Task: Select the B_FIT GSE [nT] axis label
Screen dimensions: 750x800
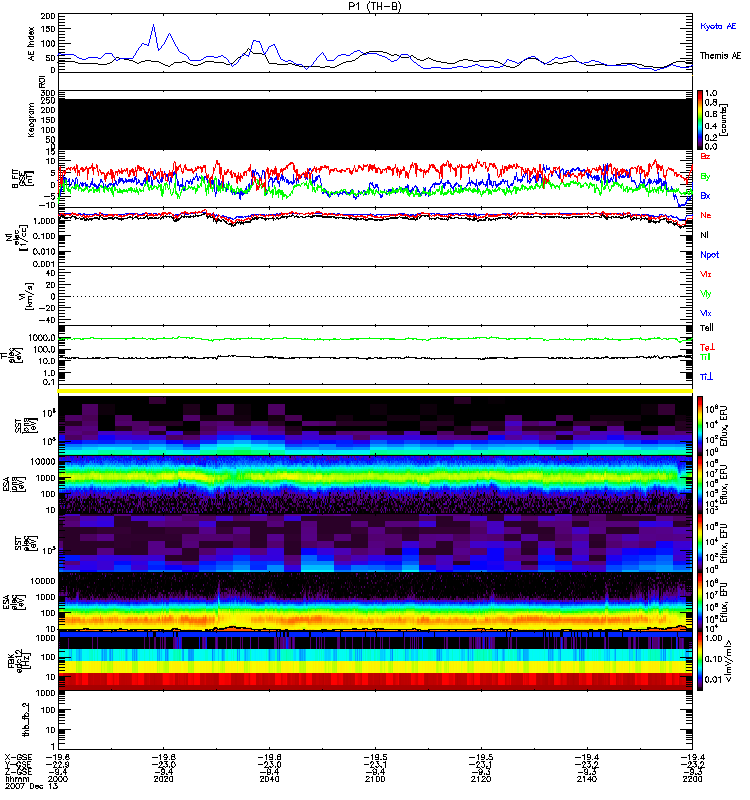Action: pos(22,179)
